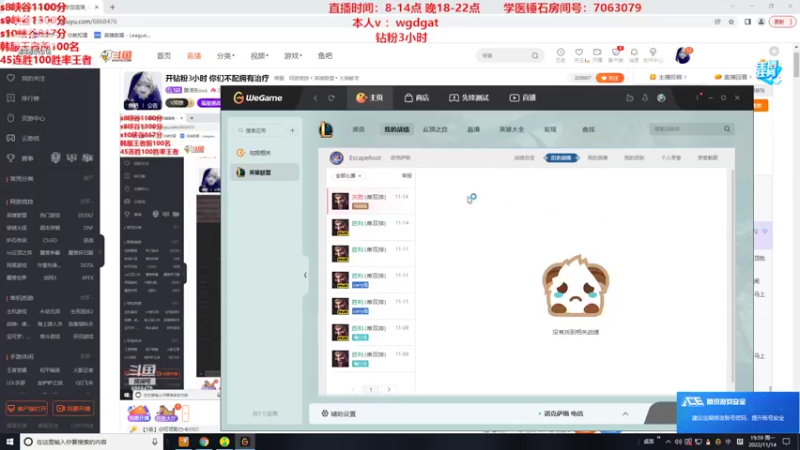The width and height of the screenshot is (800, 450).
Task: Click the summoner search magnifier icon
Action: coord(727,129)
